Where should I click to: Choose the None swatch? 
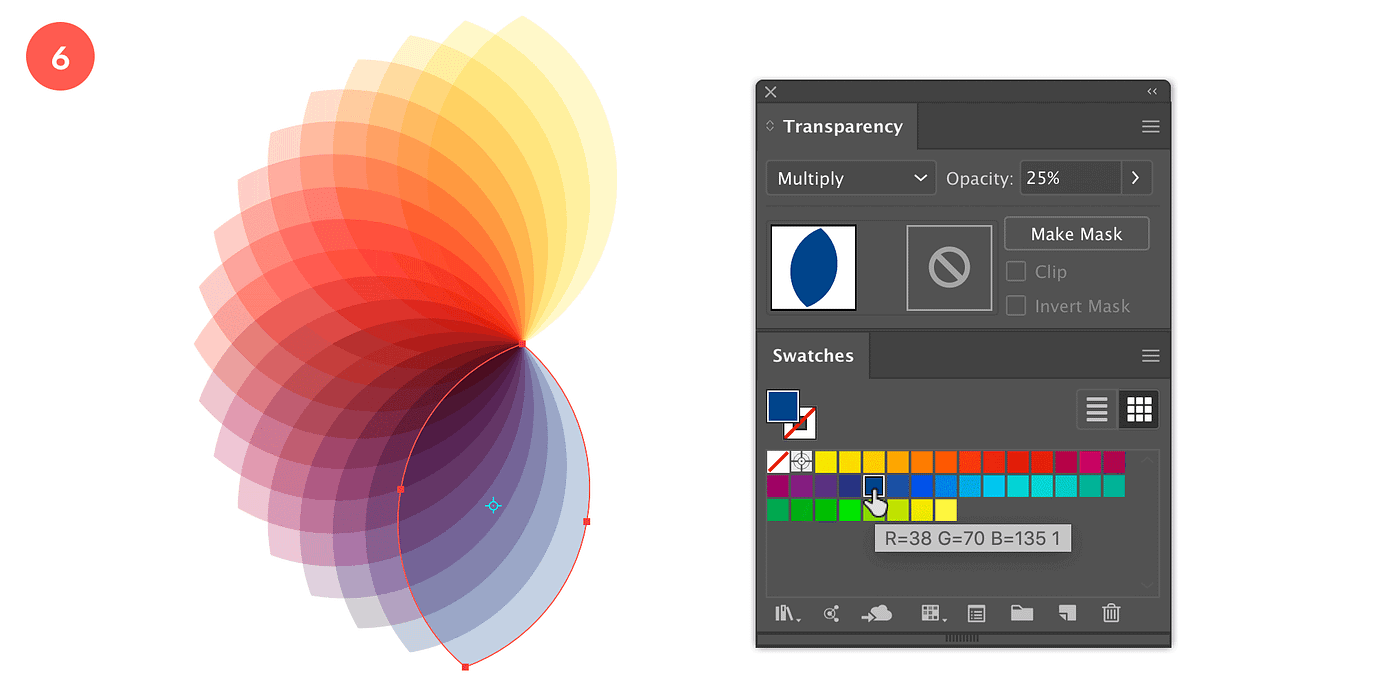[778, 461]
